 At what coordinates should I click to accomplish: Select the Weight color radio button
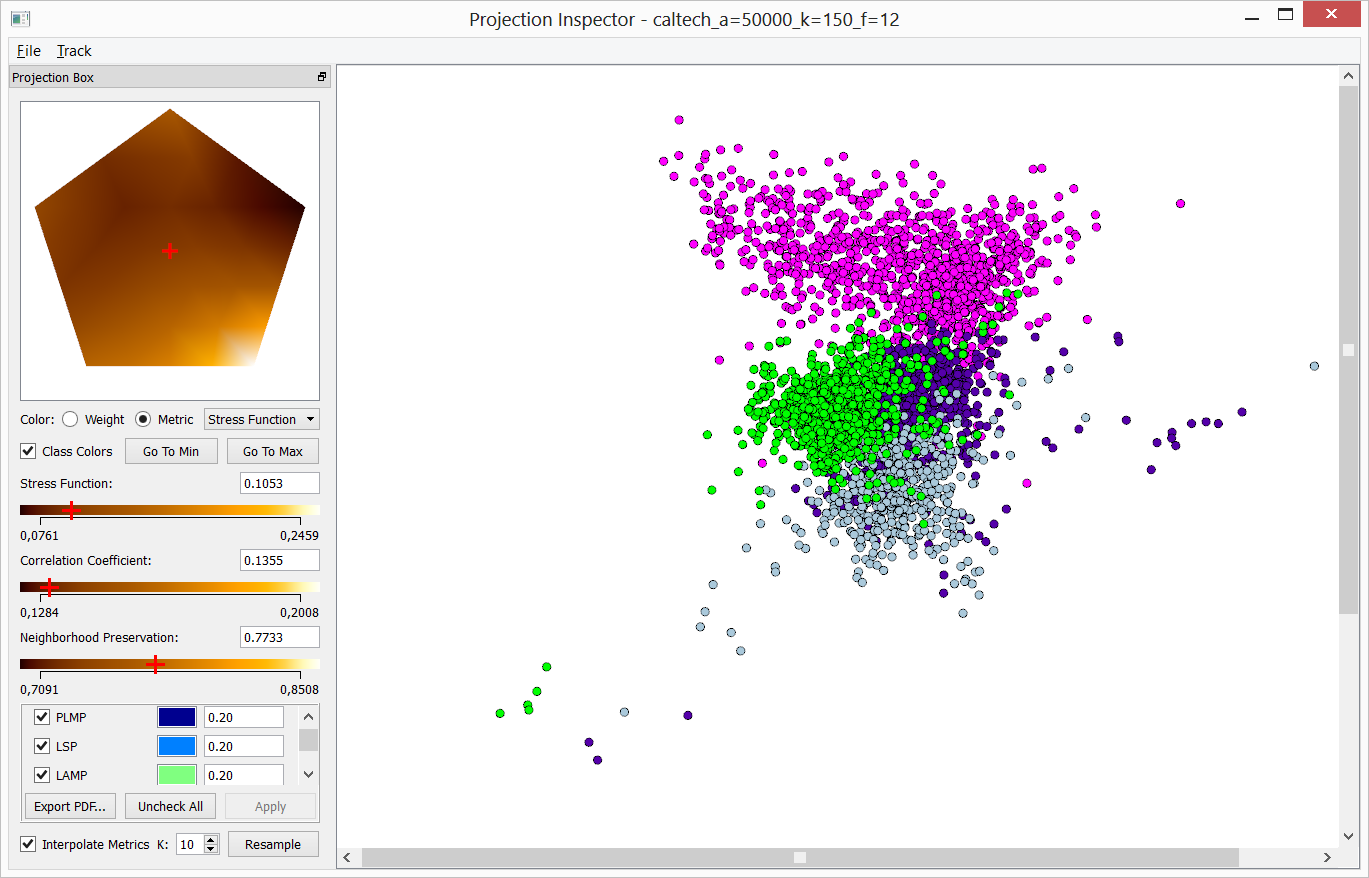70,420
